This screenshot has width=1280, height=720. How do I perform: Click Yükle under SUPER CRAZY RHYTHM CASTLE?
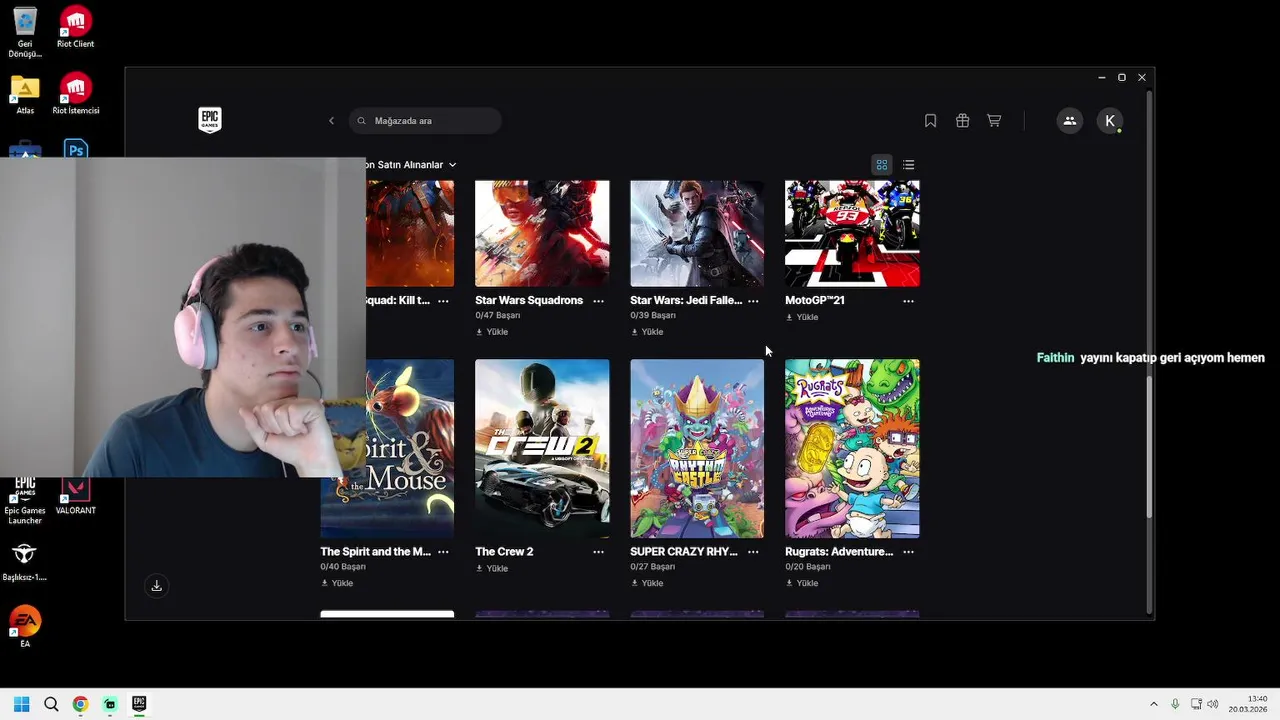click(x=647, y=583)
